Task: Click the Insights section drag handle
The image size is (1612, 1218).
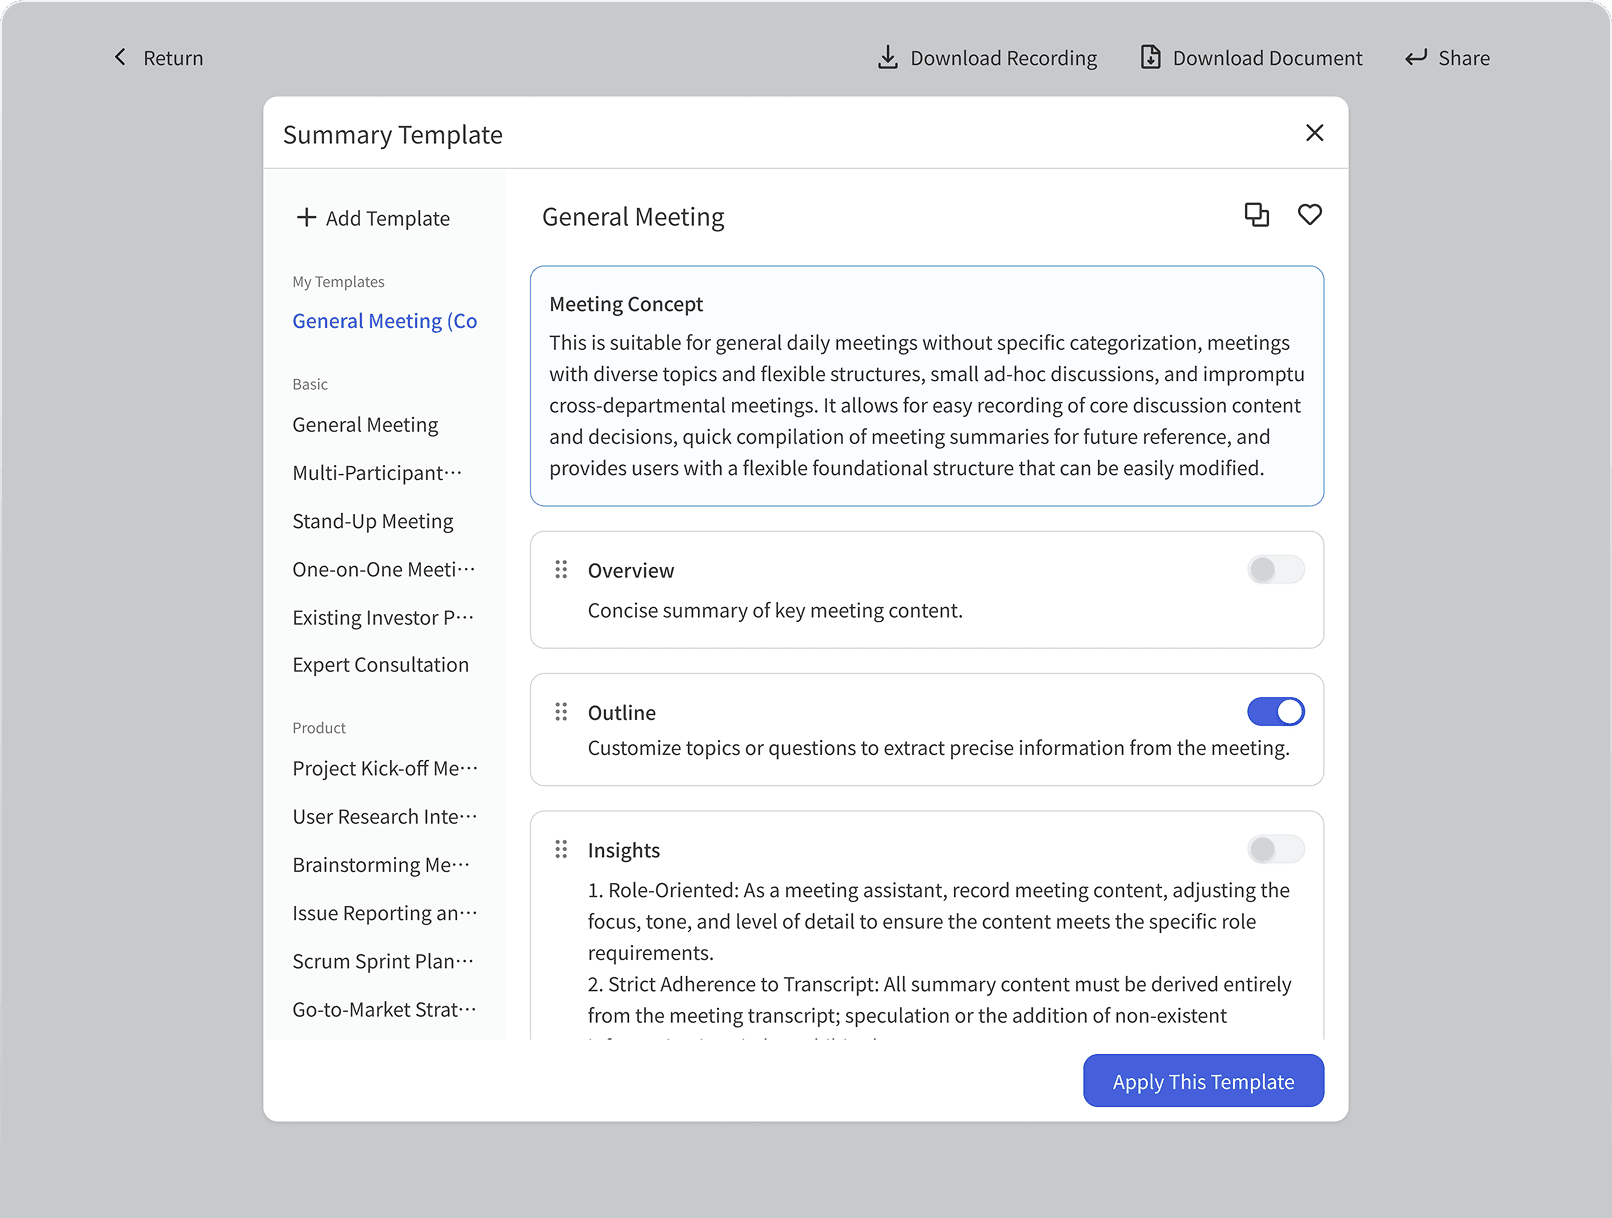Action: 561,850
